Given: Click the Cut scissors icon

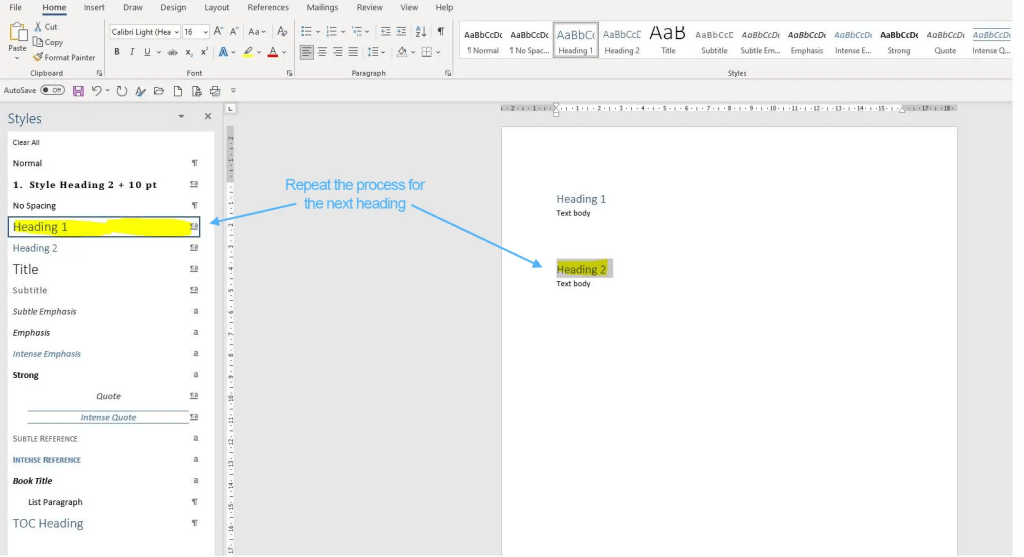Looking at the screenshot, I should pos(38,27).
